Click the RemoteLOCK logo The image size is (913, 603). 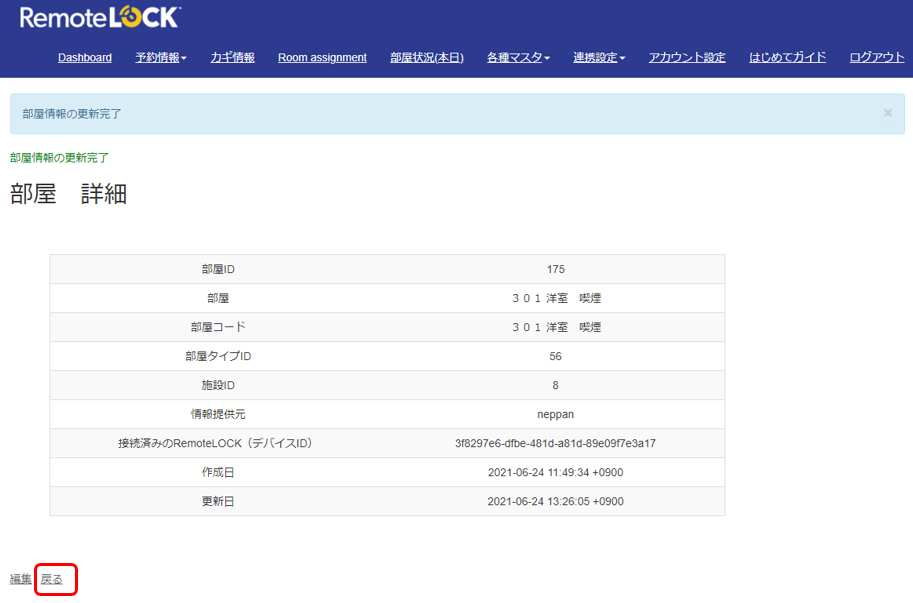pos(100,17)
